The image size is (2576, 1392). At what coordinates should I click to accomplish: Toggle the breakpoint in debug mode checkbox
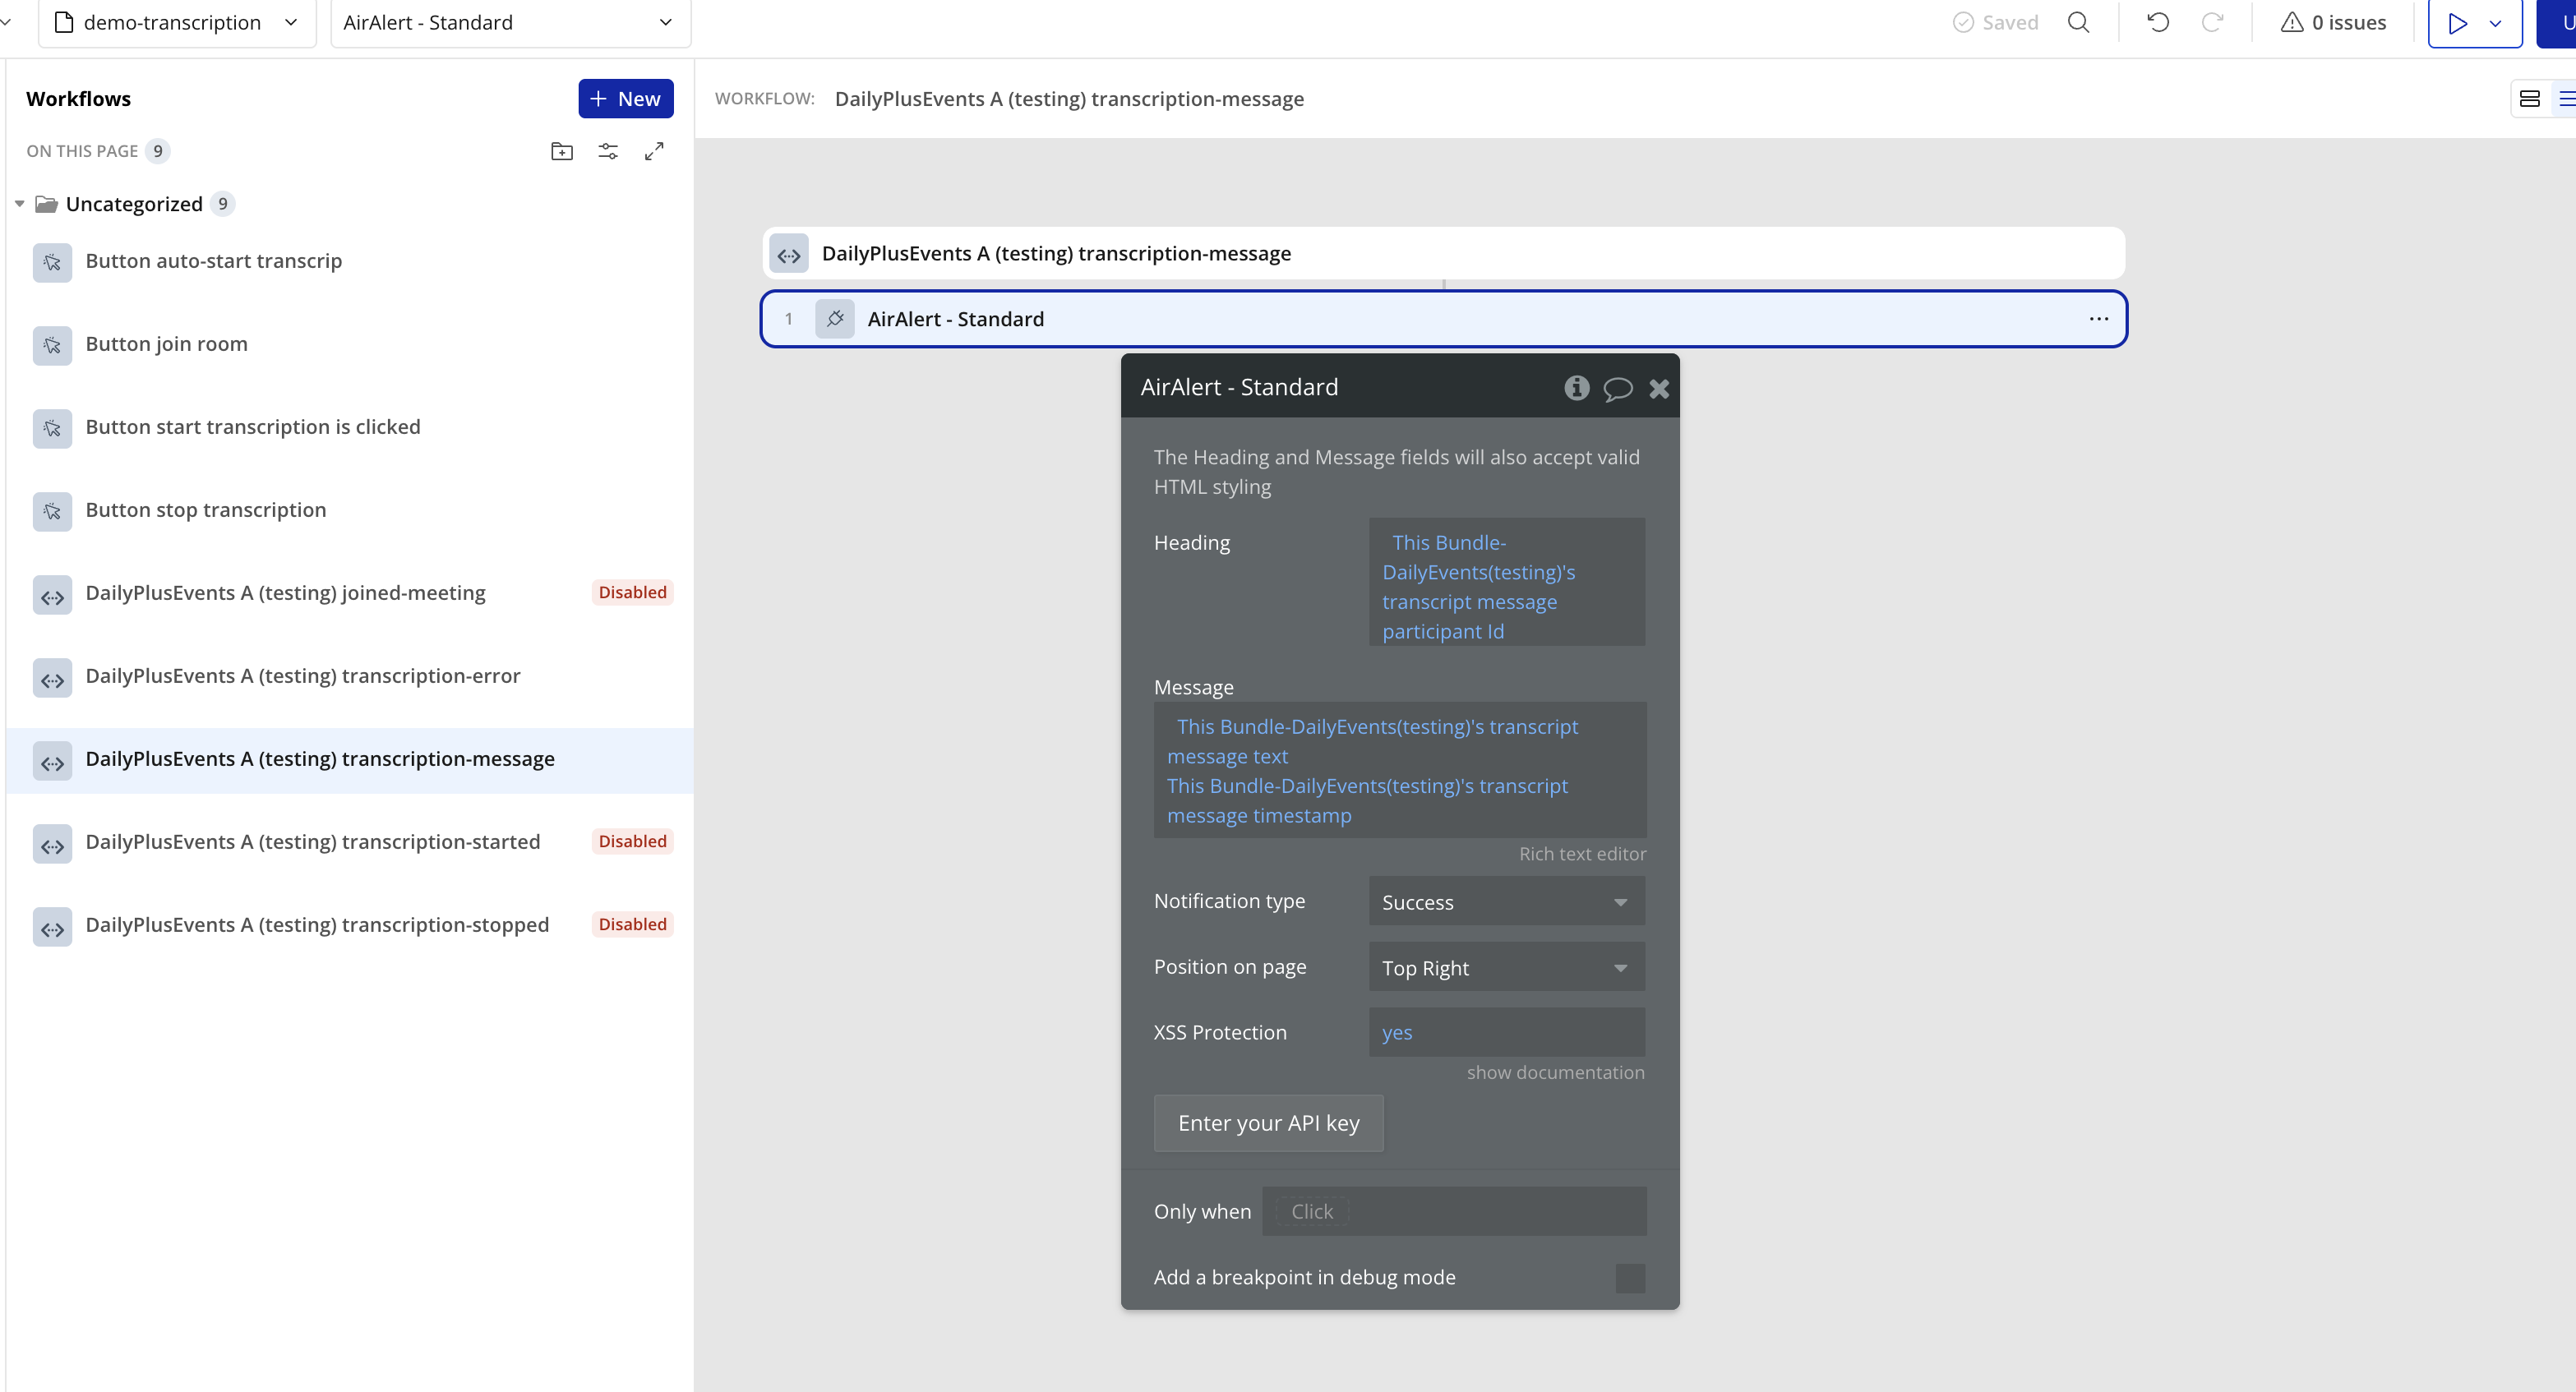[x=1629, y=1277]
